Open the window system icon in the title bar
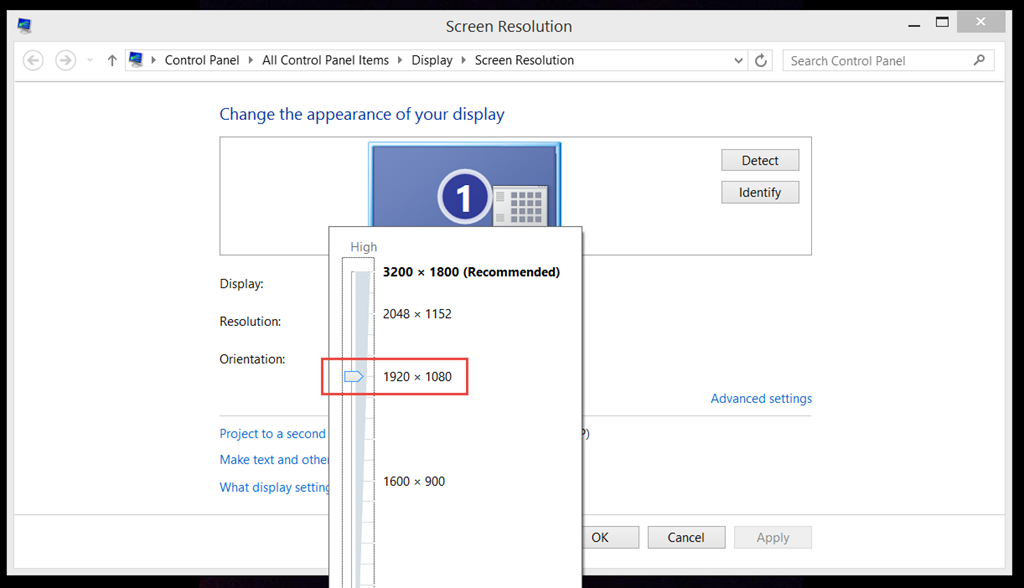The image size is (1024, 588). [x=24, y=25]
